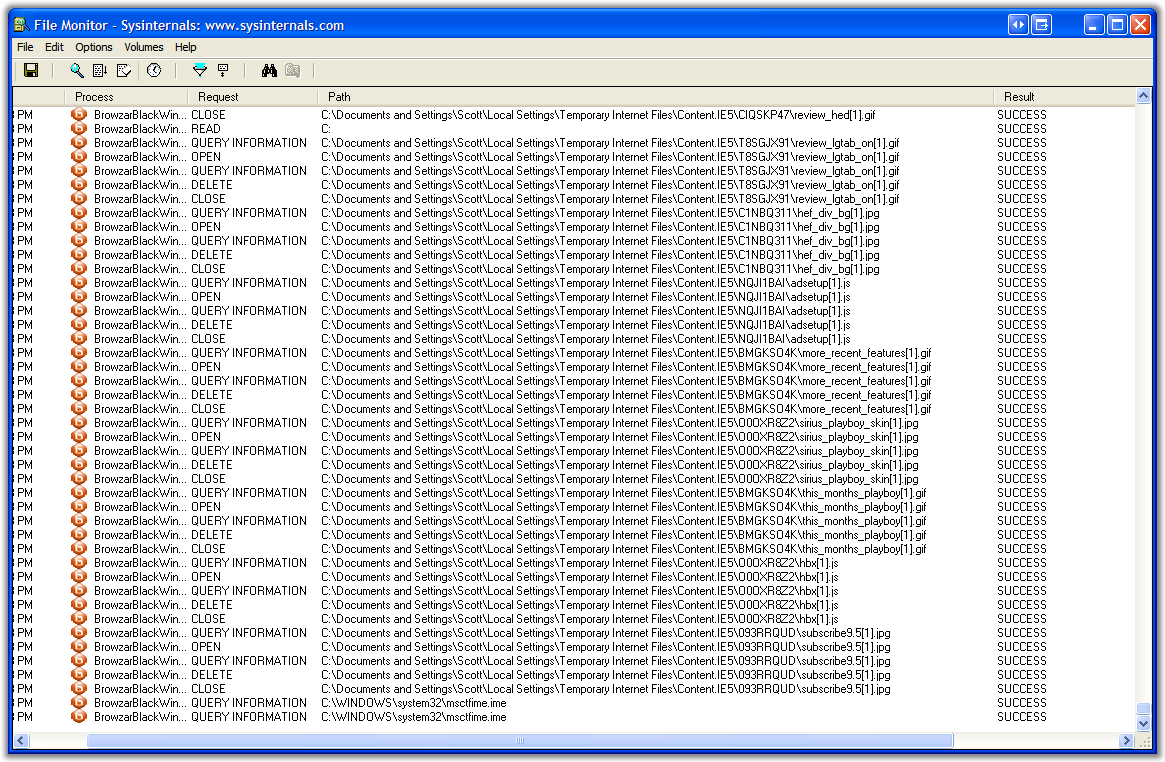Click the File Monitor title bar app icon
Viewport: 1165px width, 762px height.
tap(22, 25)
